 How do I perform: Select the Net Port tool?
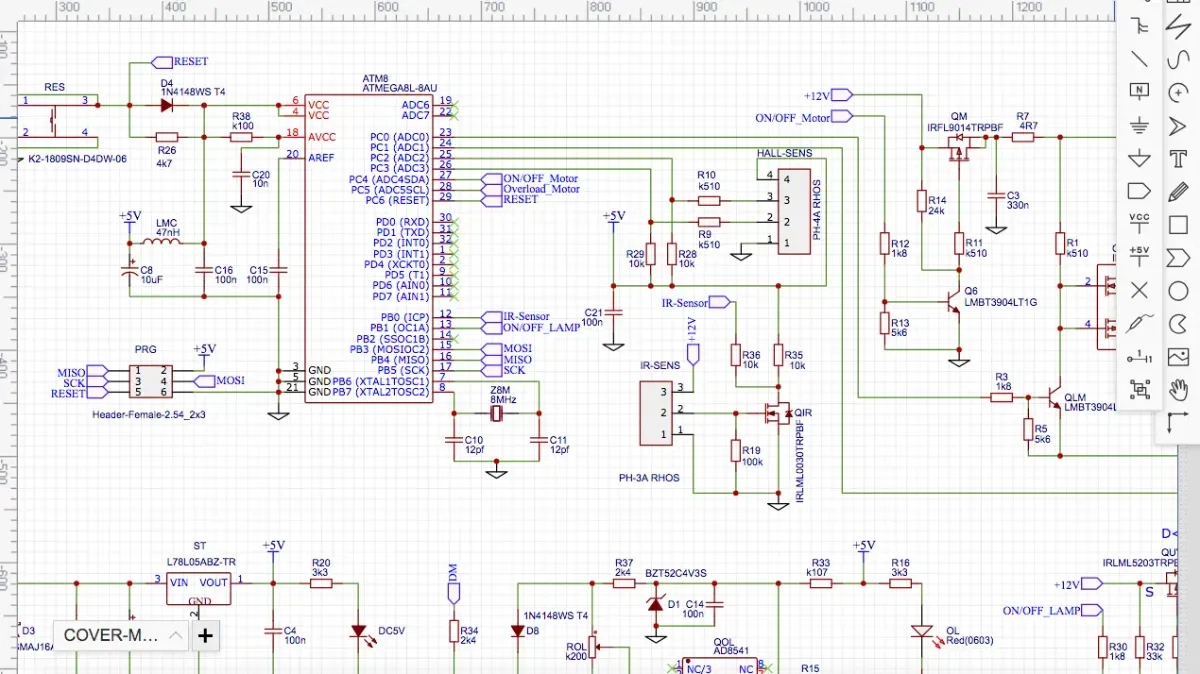click(1139, 190)
